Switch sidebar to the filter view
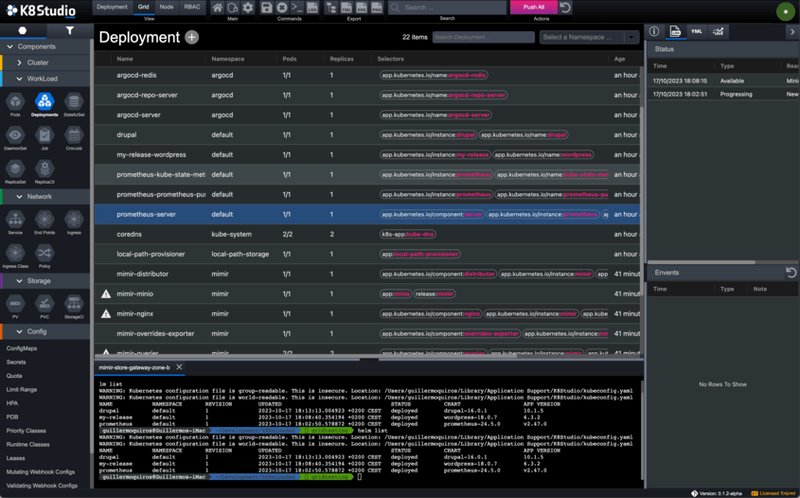Viewport: 800px width, 498px height. (x=69, y=31)
